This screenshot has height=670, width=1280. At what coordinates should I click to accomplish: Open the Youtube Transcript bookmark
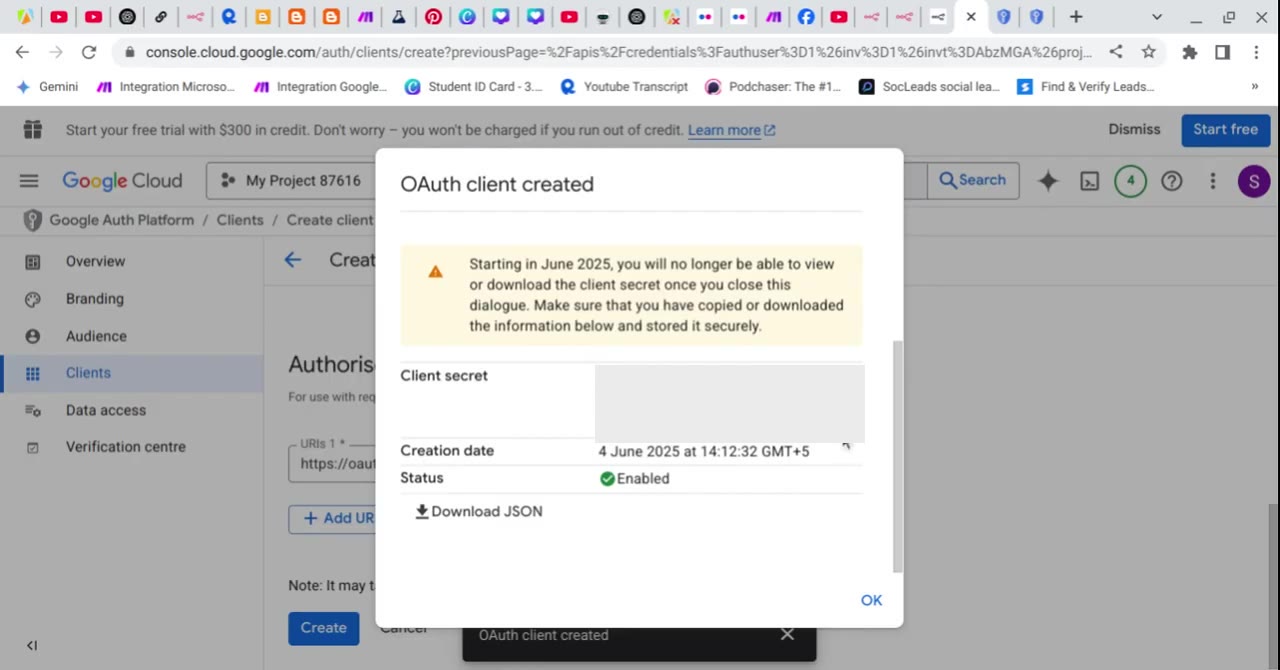(624, 87)
